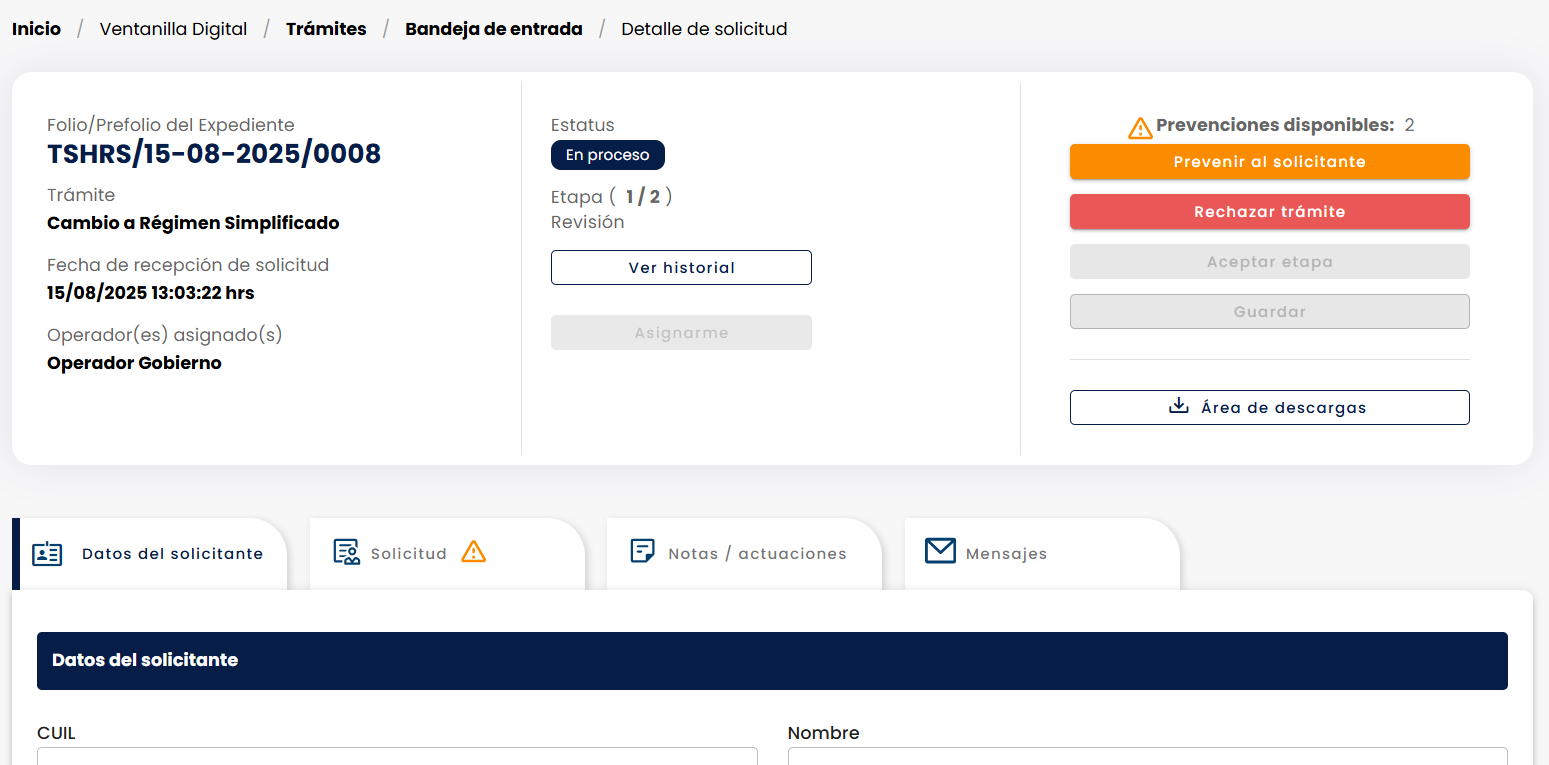
Task: Click the folio TSHRS/15-08-2025/0008
Action: (x=214, y=154)
